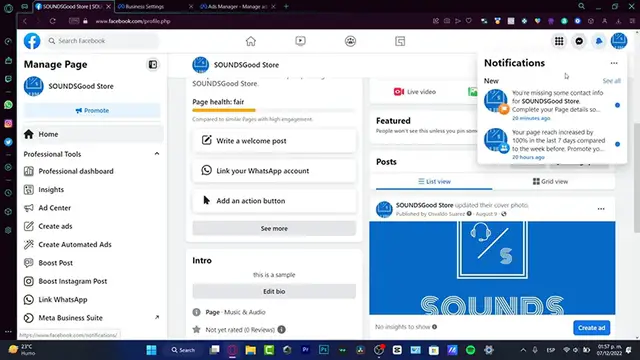The height and width of the screenshot is (360, 640).
Task: Click See all notifications link
Action: [611, 81]
